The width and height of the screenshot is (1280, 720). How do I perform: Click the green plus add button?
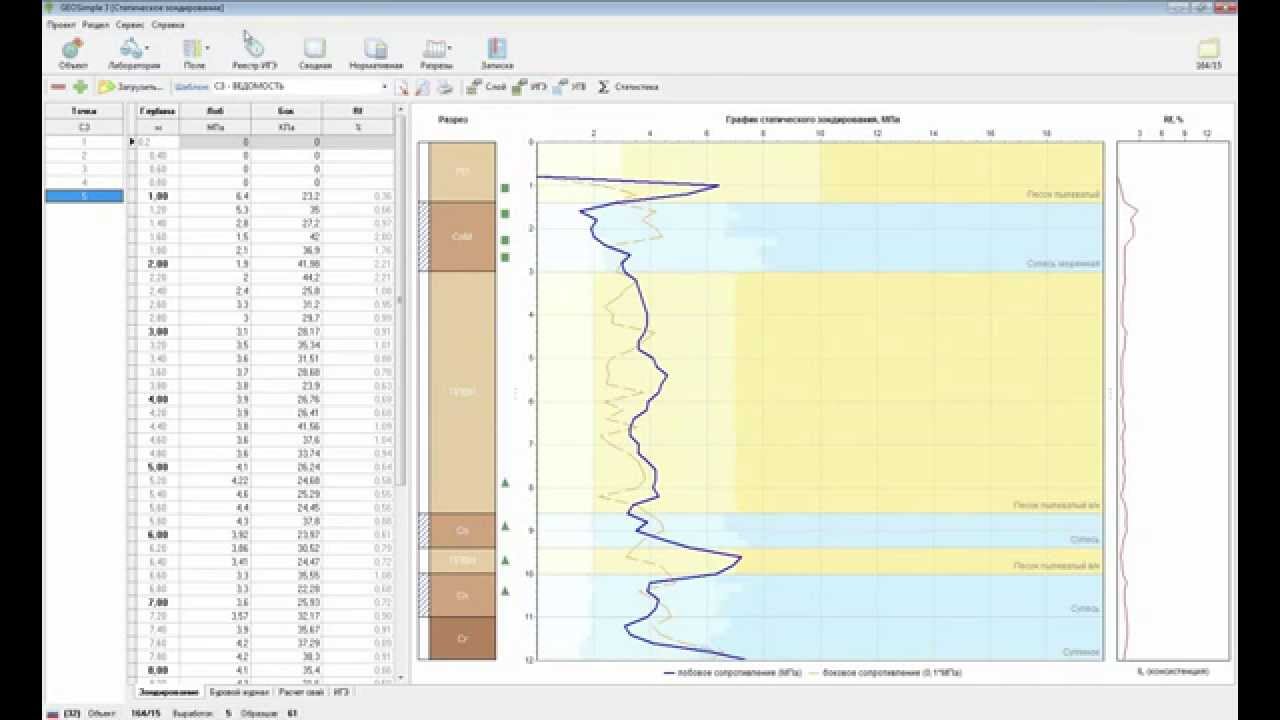(x=80, y=87)
